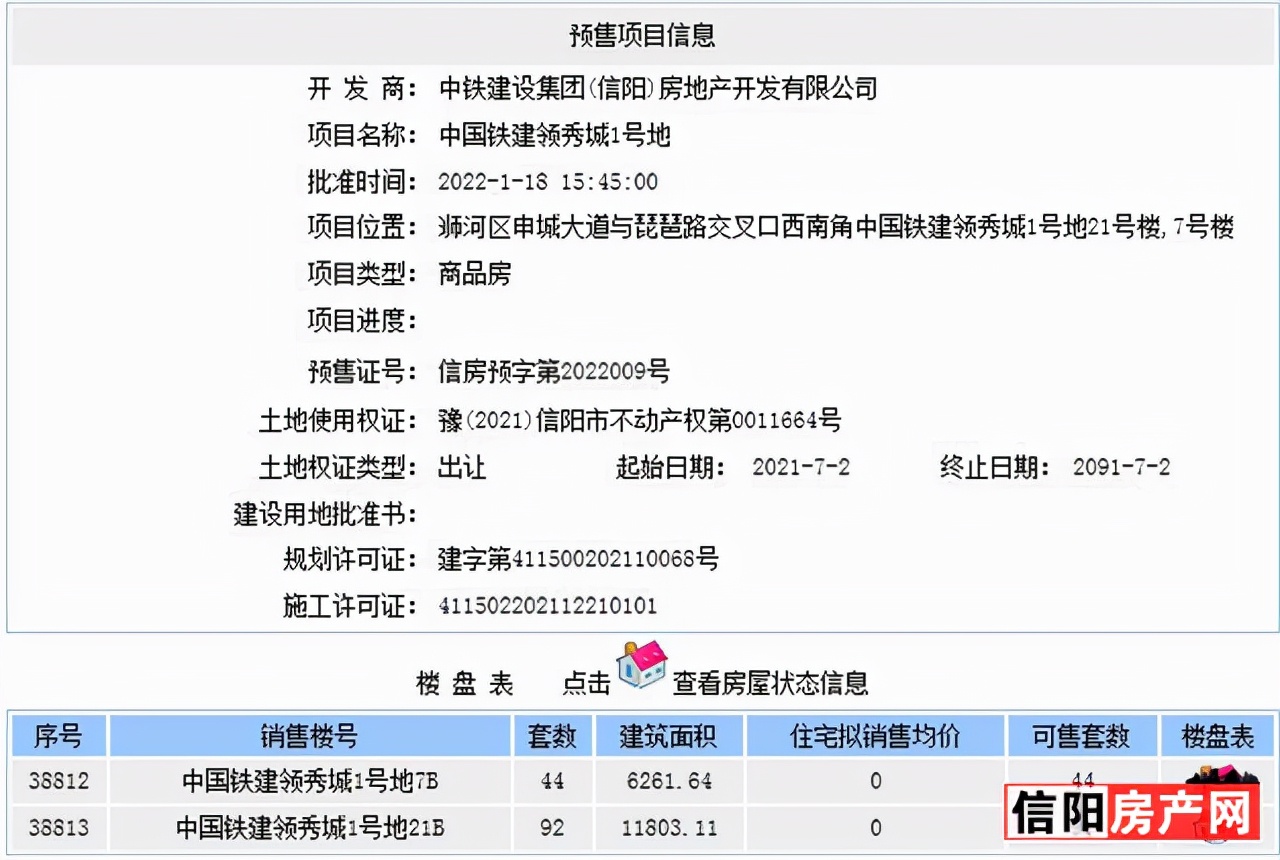Click the 规划许可证 label
Image resolution: width=1280 pixels, height=860 pixels.
(x=350, y=558)
